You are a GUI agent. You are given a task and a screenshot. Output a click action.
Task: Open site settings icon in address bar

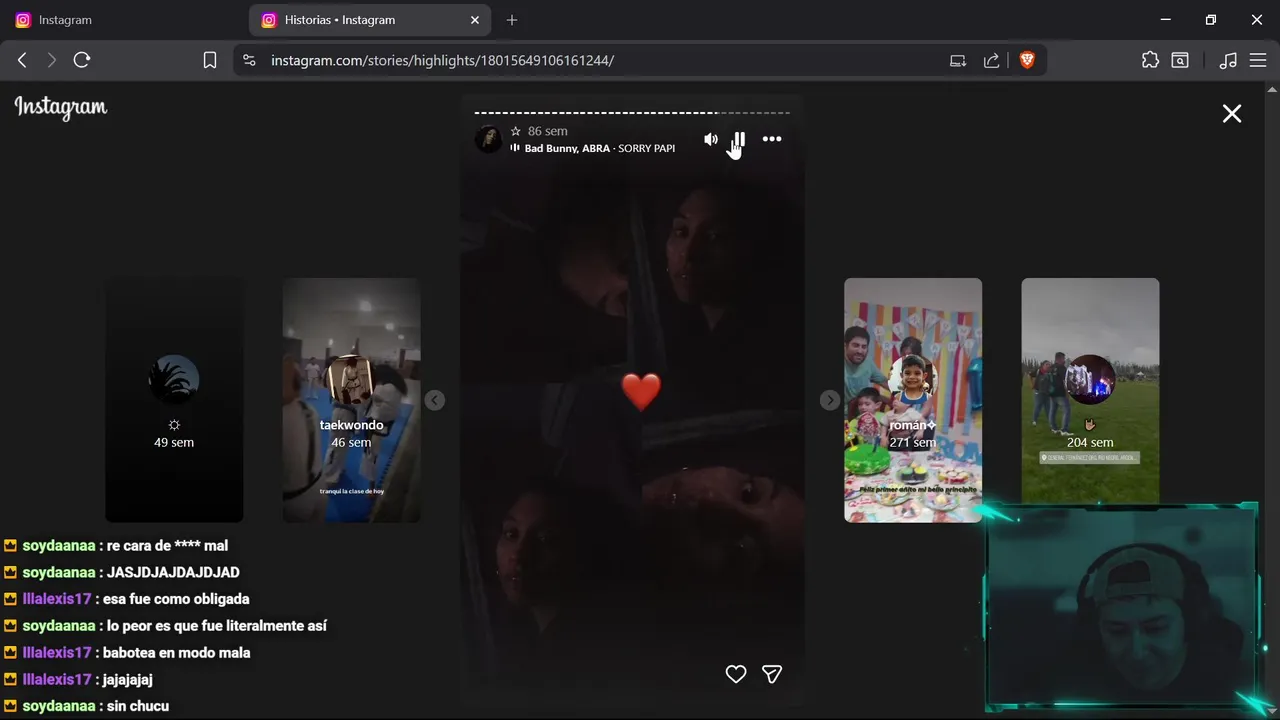tap(250, 60)
